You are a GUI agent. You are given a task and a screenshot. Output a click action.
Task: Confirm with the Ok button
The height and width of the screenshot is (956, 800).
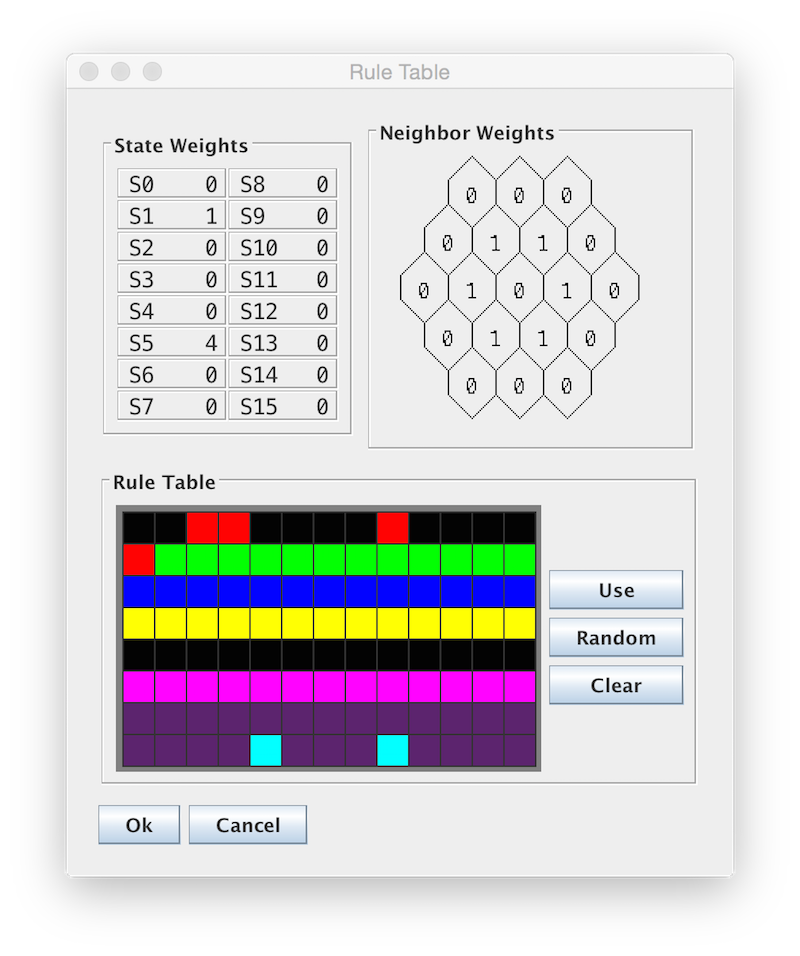[x=139, y=824]
